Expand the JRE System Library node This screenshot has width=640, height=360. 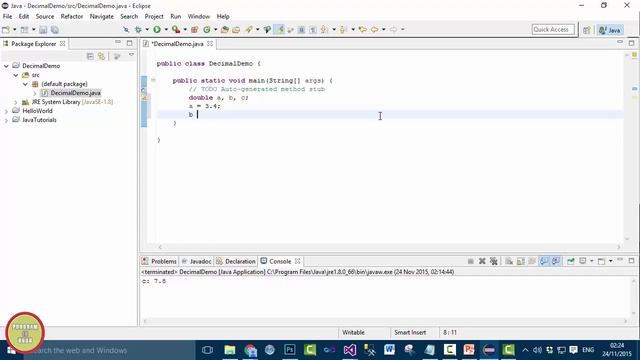(x=16, y=102)
